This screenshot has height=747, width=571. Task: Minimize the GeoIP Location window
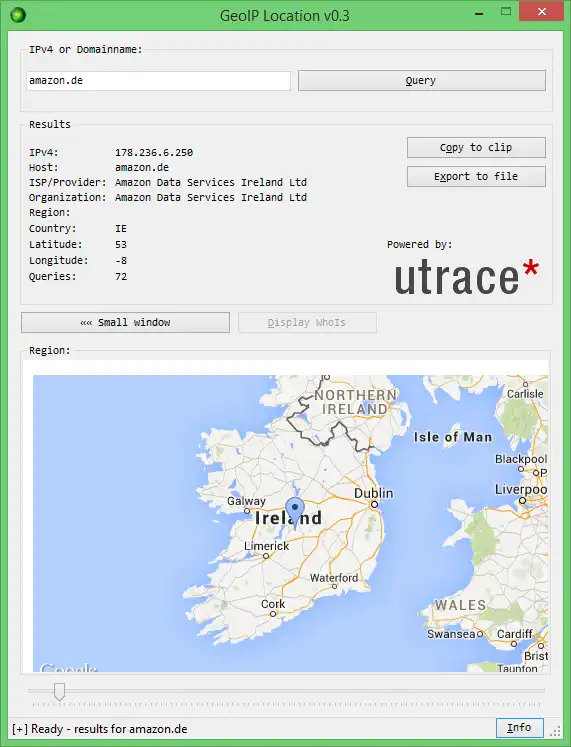[479, 14]
